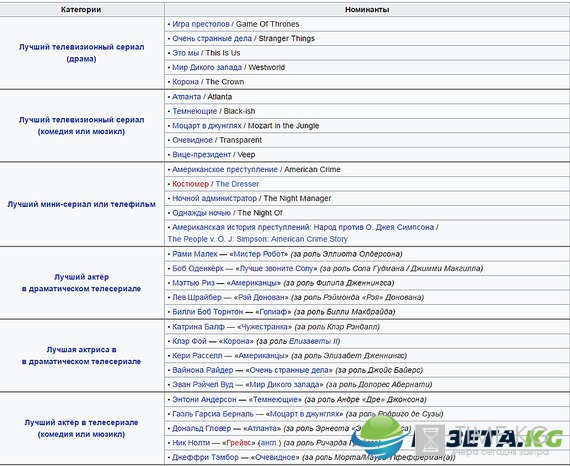Screen dimensions: 570x466
Task: Open the 'Это мы' link
Action: tap(185, 53)
